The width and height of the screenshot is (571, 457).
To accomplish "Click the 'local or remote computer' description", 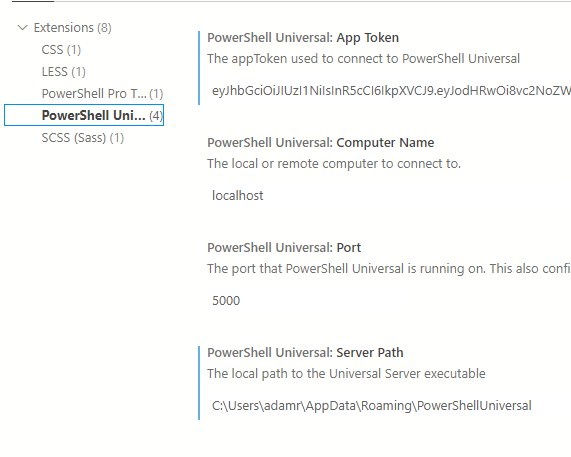I will pyautogui.click(x=334, y=164).
